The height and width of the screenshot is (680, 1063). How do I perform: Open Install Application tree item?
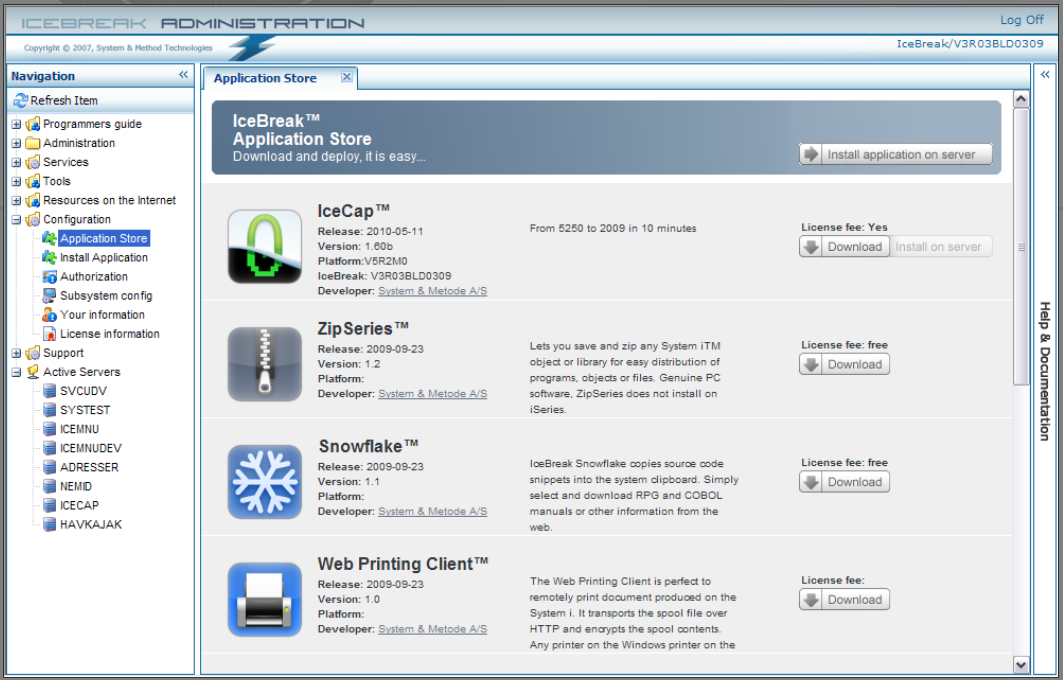[104, 258]
